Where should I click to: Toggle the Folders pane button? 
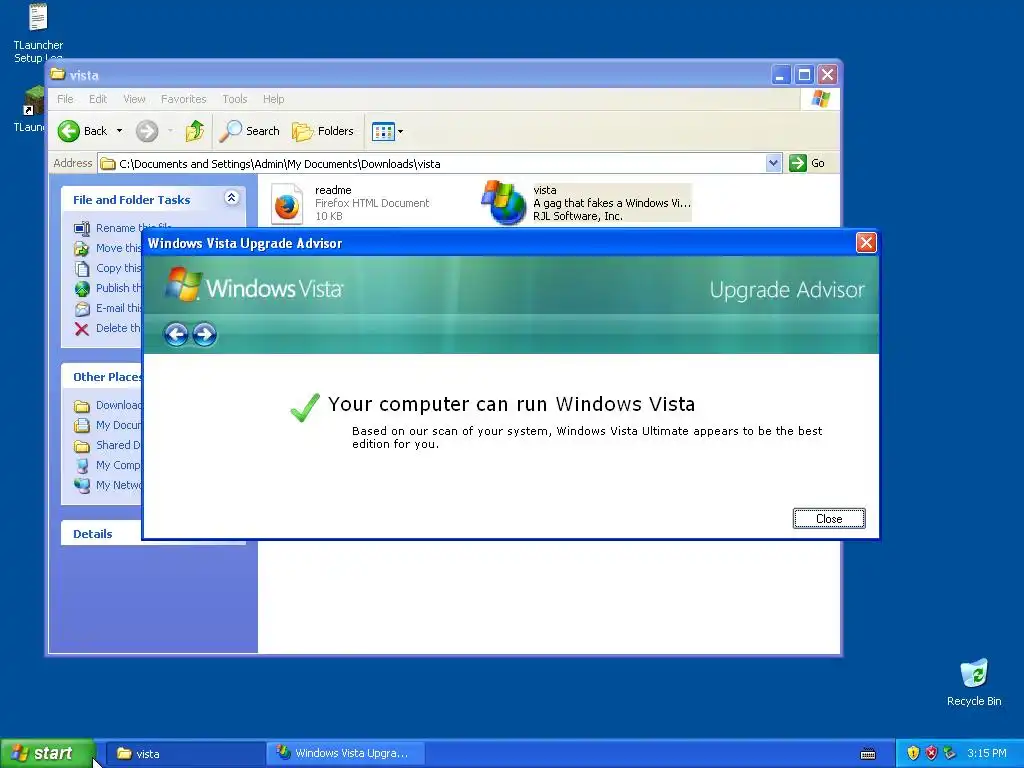pyautogui.click(x=323, y=131)
